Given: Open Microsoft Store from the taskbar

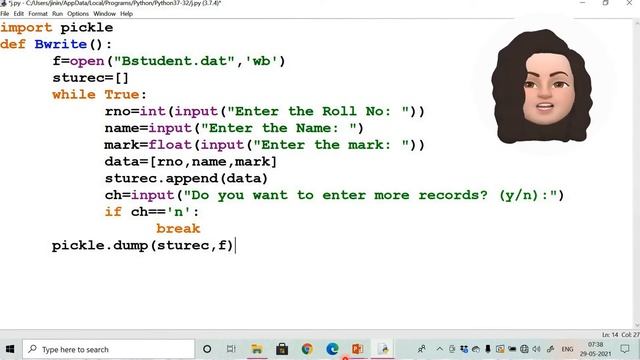Looking at the screenshot, I should 282,349.
